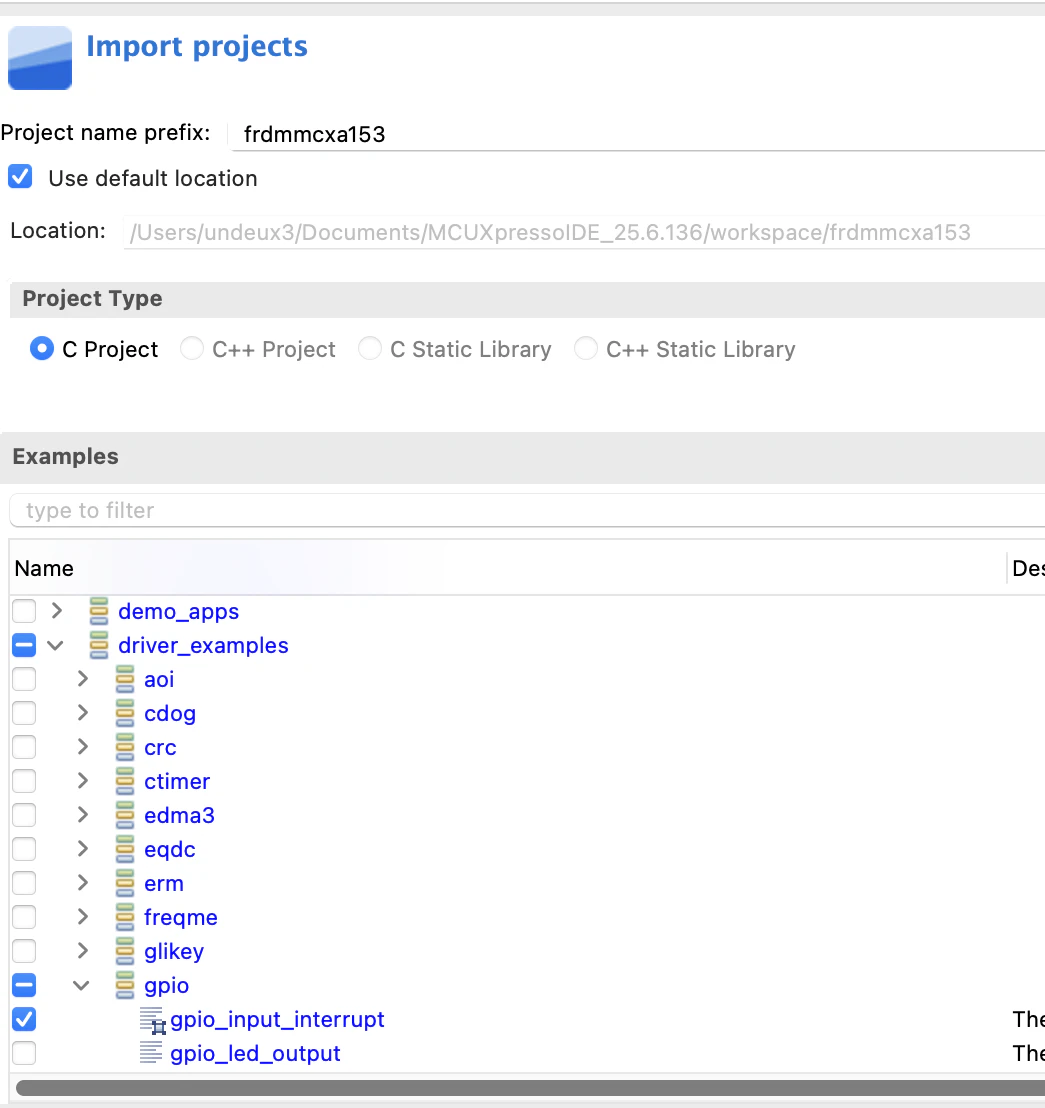Select the ctimer tree label
Viewport: 1045px width, 1108px height.
pyautogui.click(x=177, y=782)
